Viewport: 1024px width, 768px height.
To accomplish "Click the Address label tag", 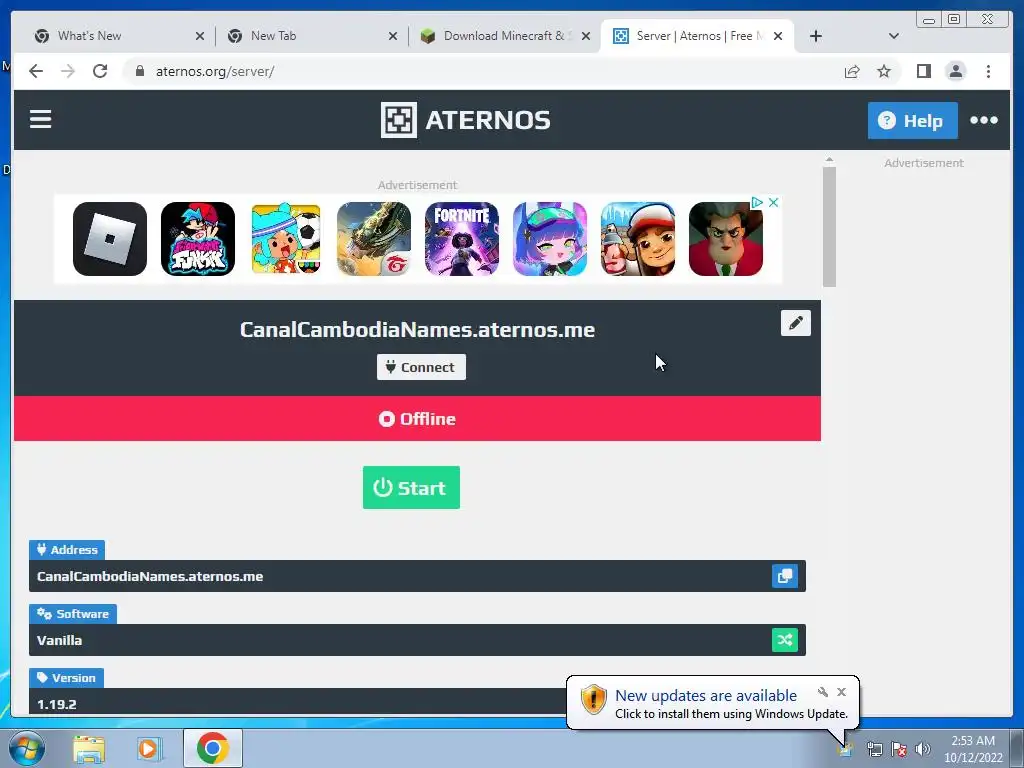I will 67,550.
